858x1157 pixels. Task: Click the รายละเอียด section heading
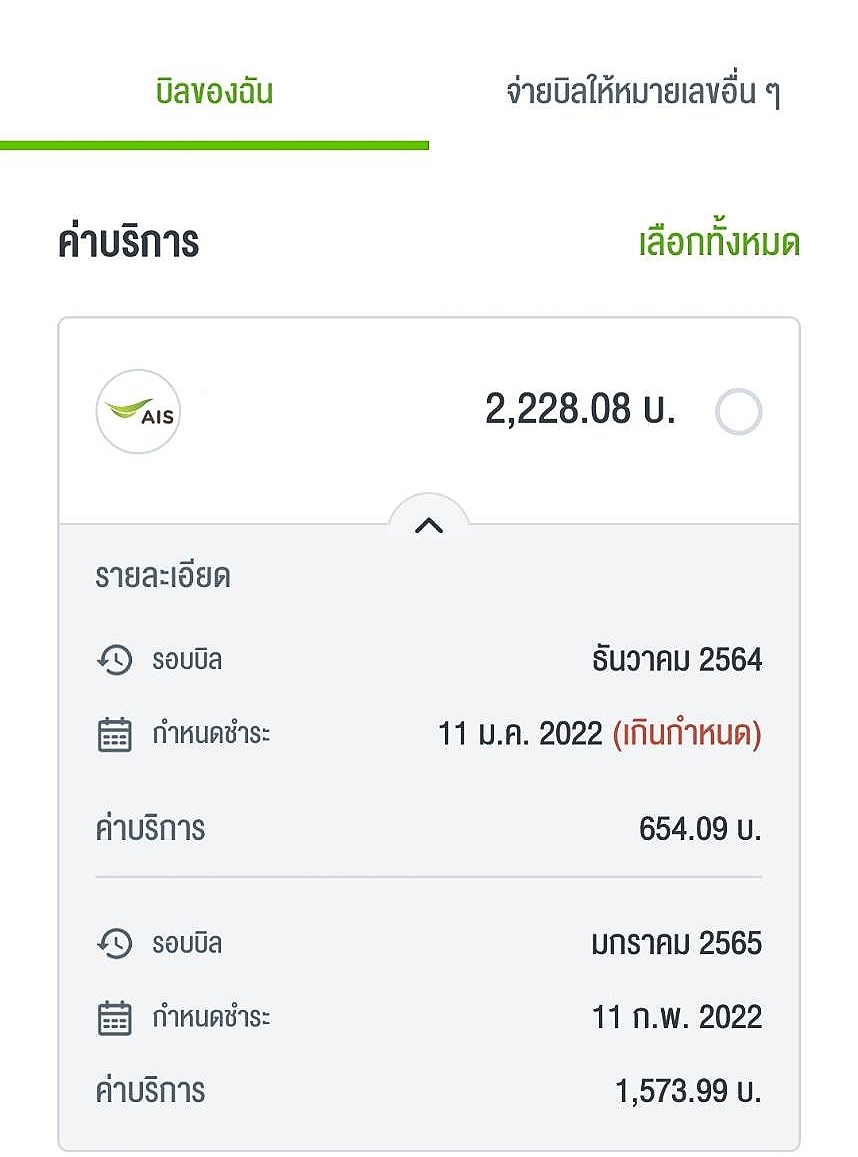163,576
